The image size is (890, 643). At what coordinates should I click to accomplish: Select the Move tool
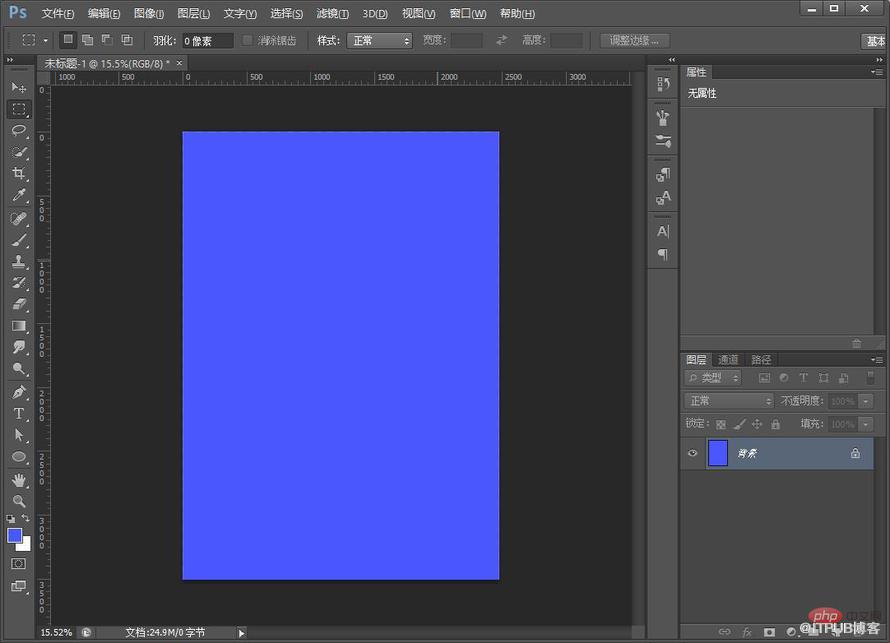(19, 87)
